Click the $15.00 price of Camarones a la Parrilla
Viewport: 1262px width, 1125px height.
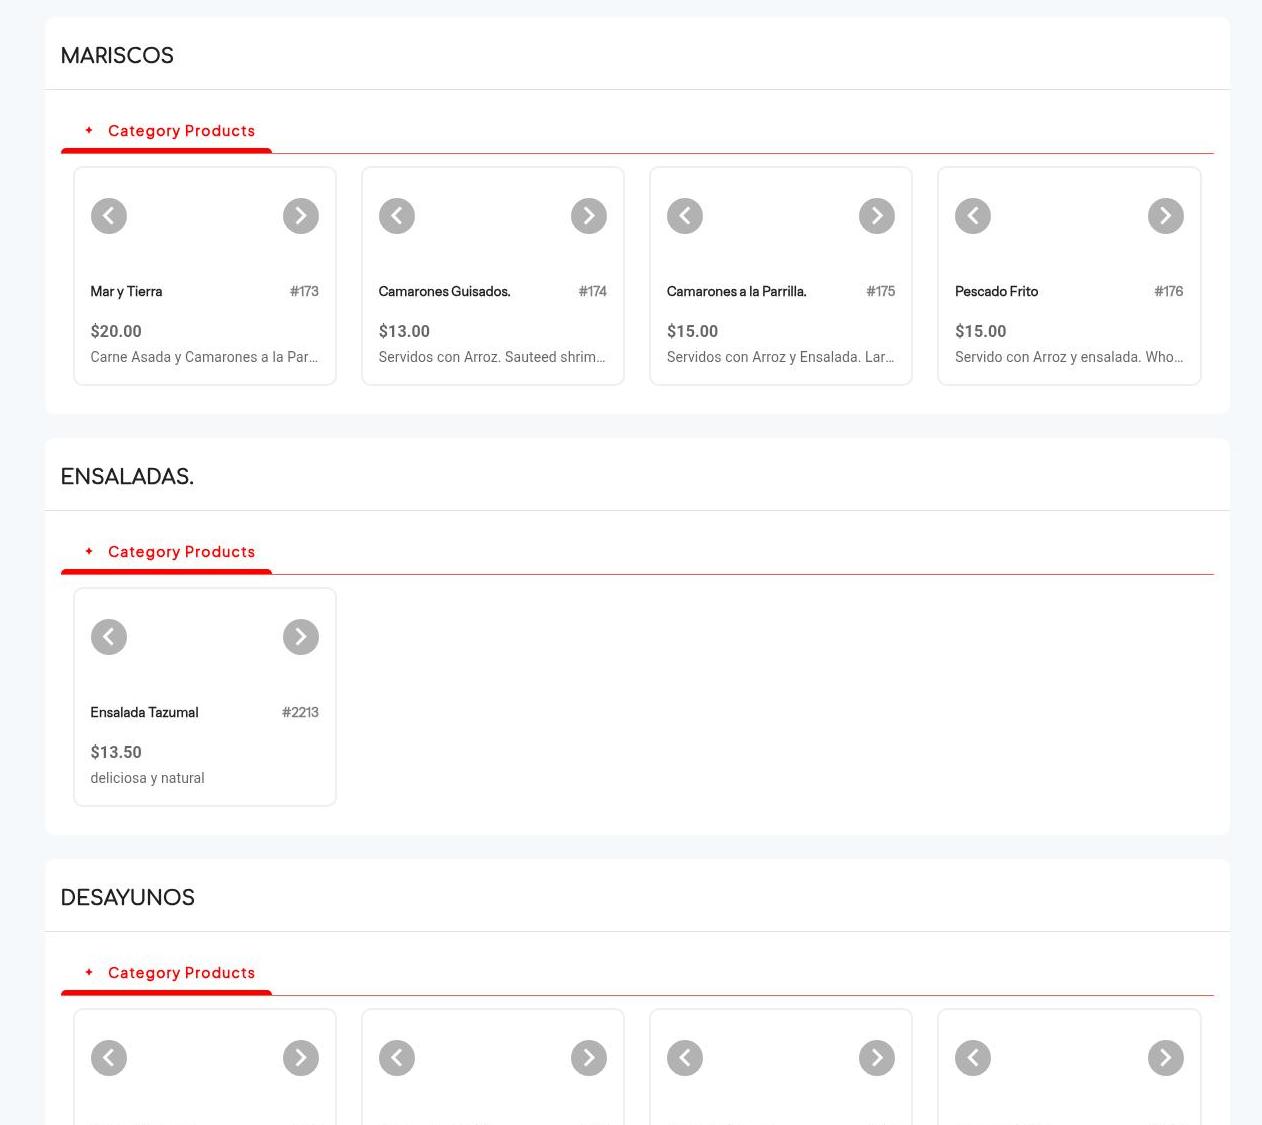point(692,331)
